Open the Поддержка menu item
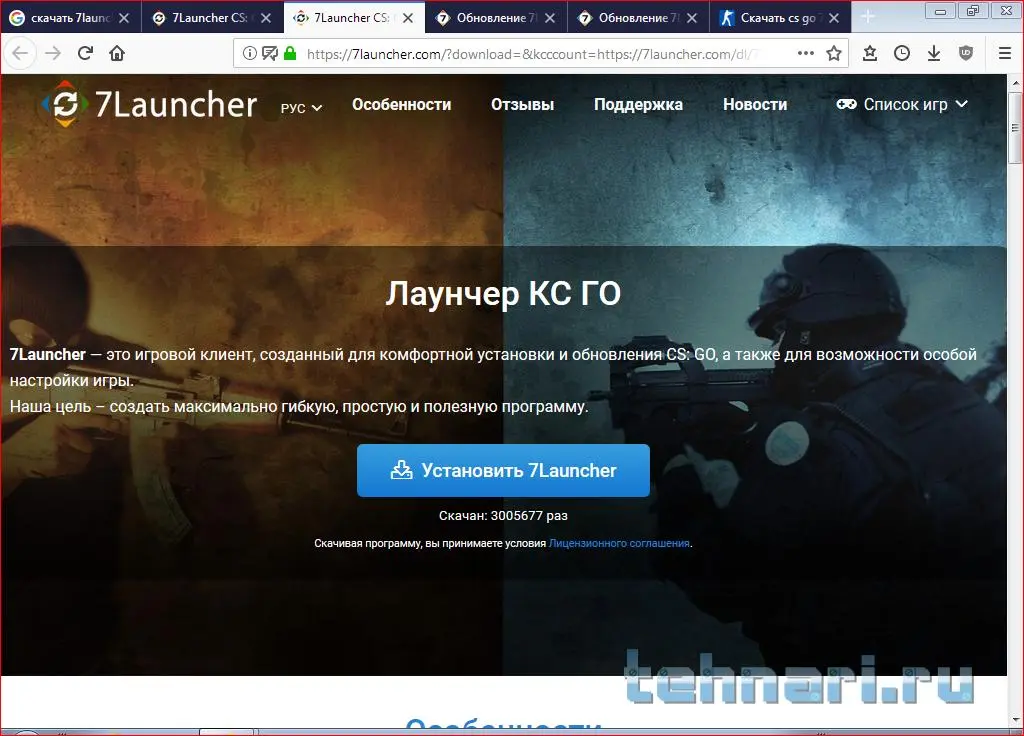Viewport: 1024px width, 736px height. click(638, 104)
